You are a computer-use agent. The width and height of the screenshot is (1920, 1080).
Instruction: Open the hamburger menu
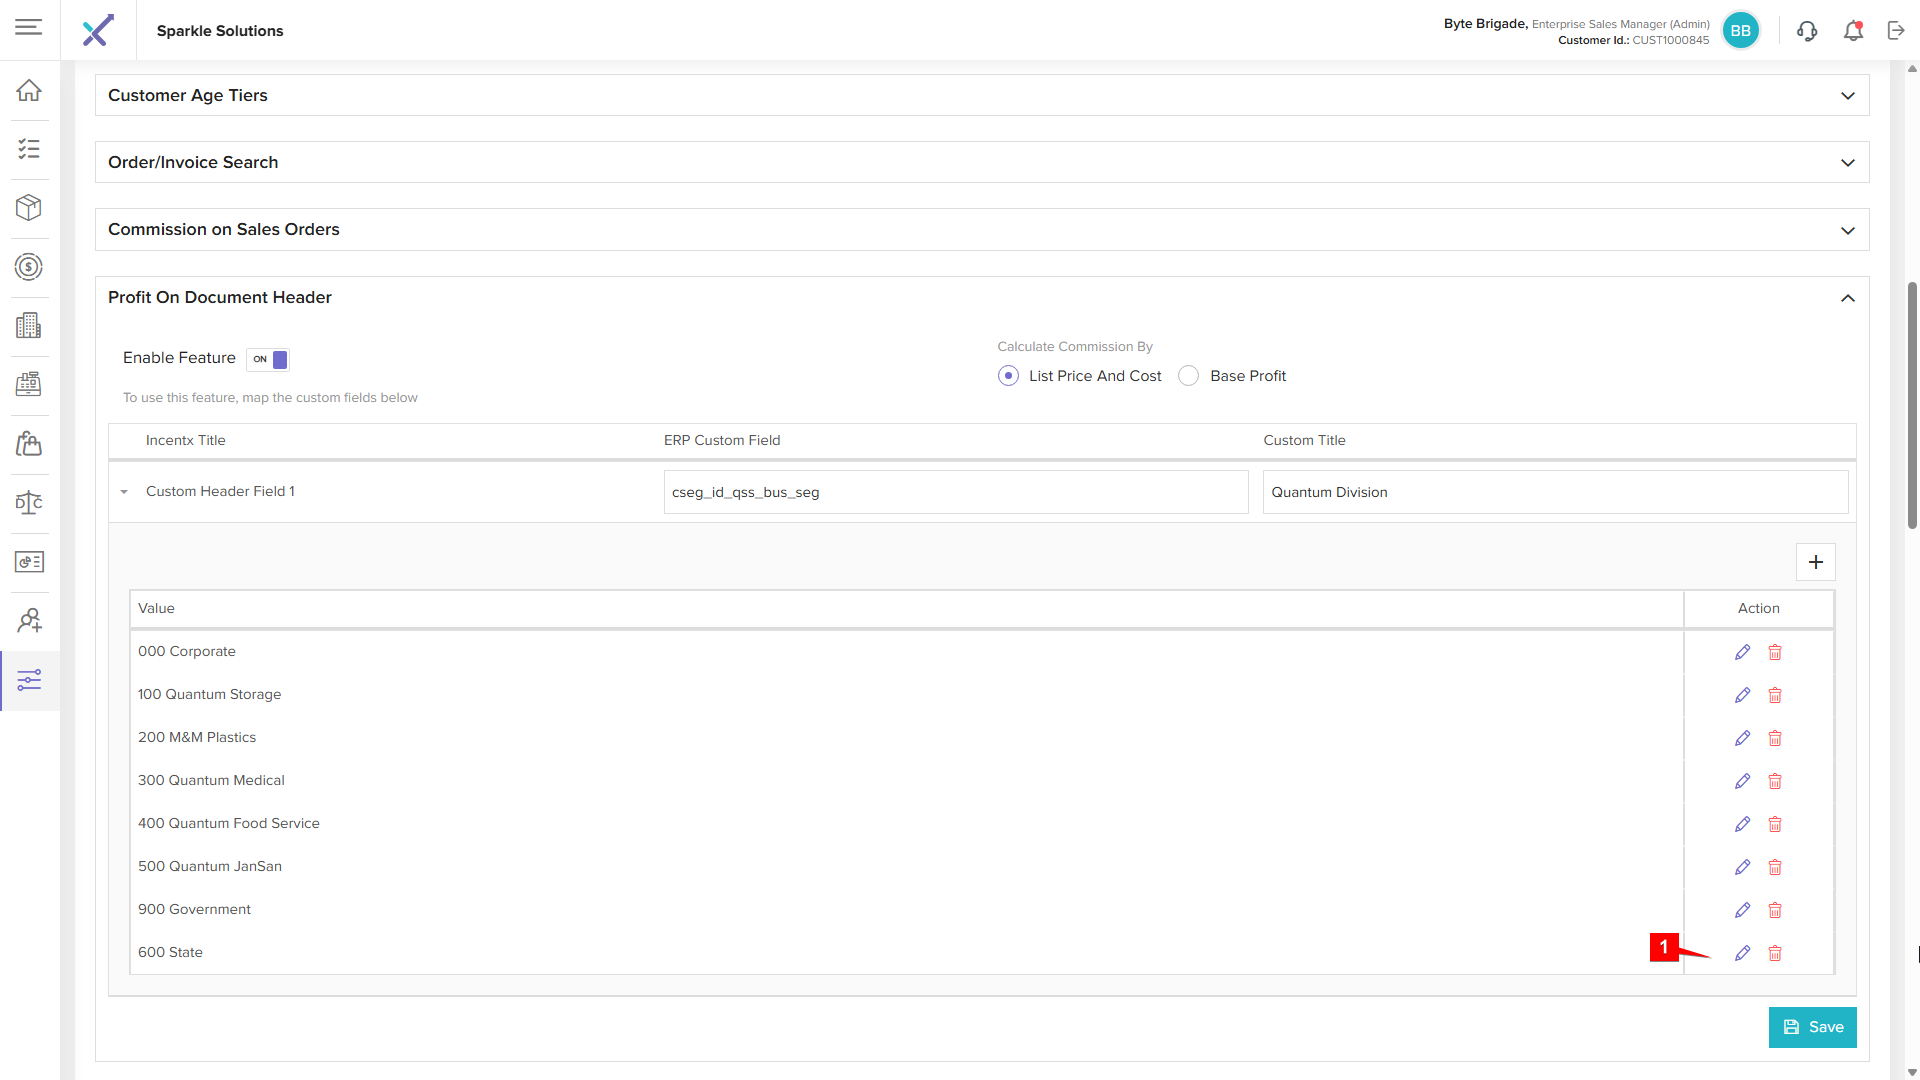tap(29, 28)
